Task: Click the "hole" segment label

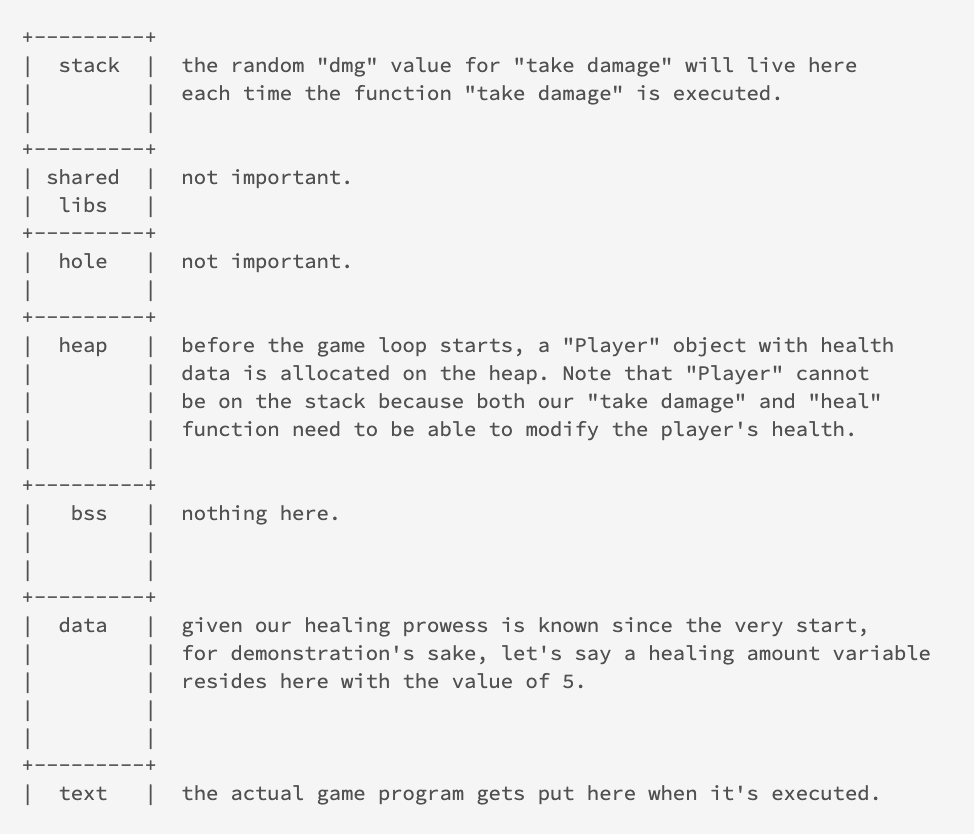Action: pos(83,262)
